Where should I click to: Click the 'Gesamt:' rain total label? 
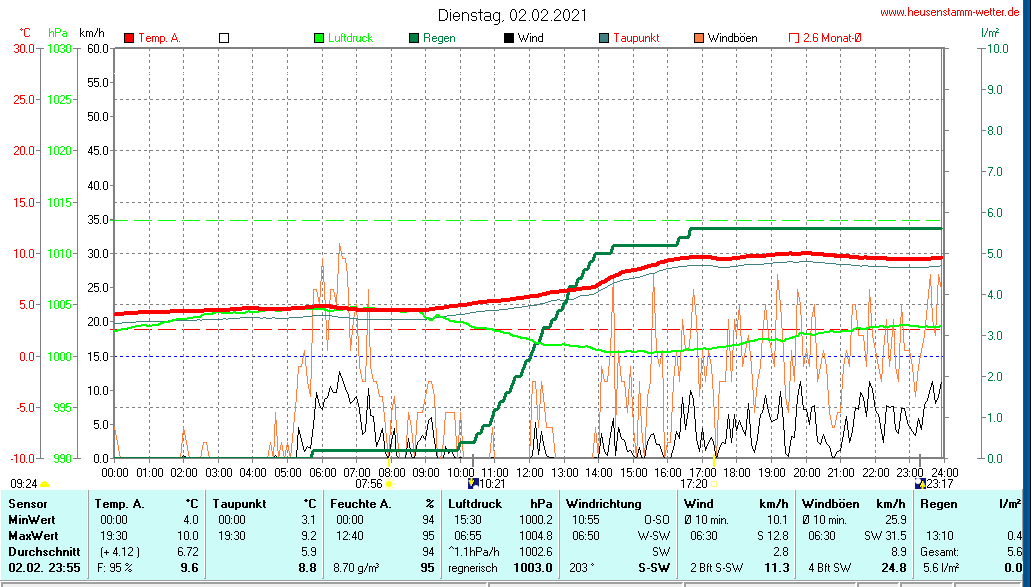coord(940,551)
